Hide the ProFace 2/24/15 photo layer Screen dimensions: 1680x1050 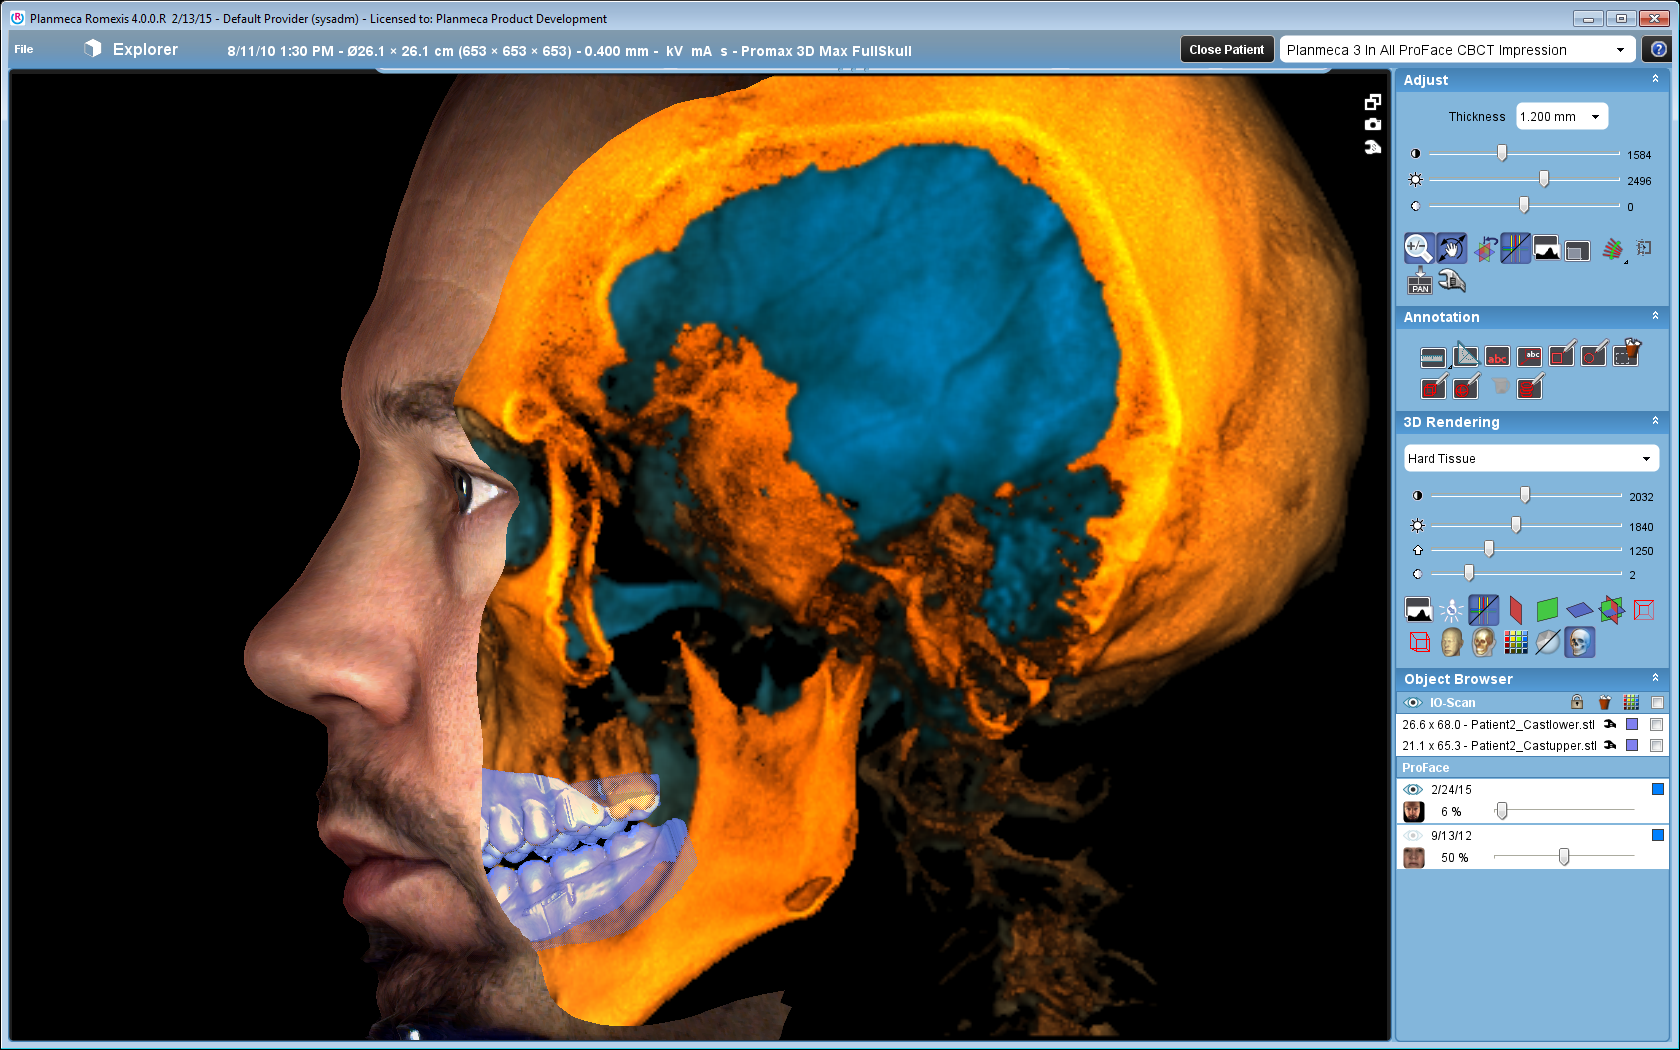(x=1413, y=789)
